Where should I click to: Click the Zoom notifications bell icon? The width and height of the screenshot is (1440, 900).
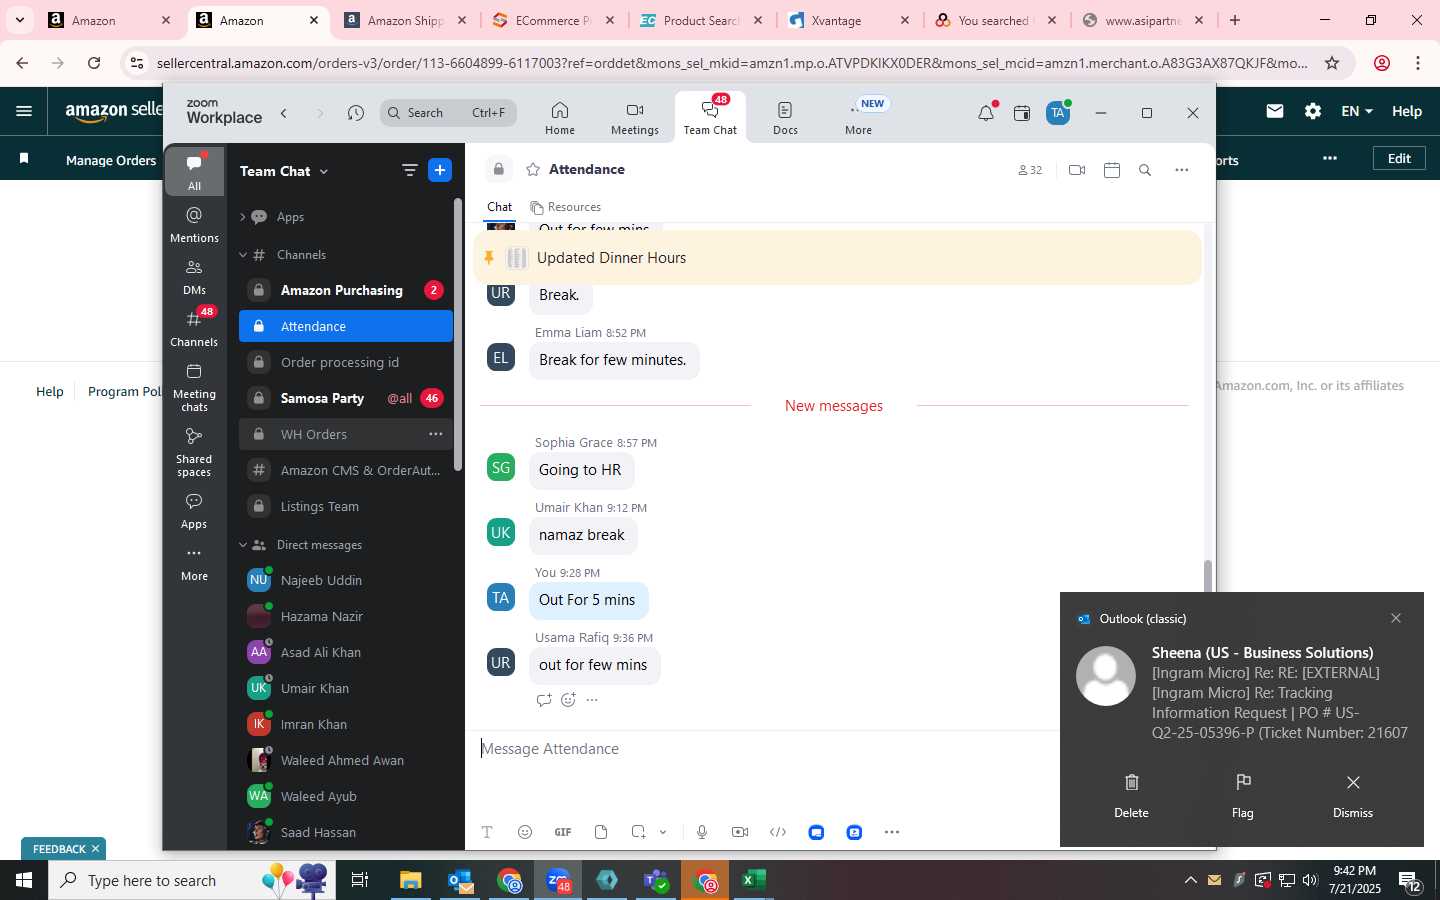point(986,113)
